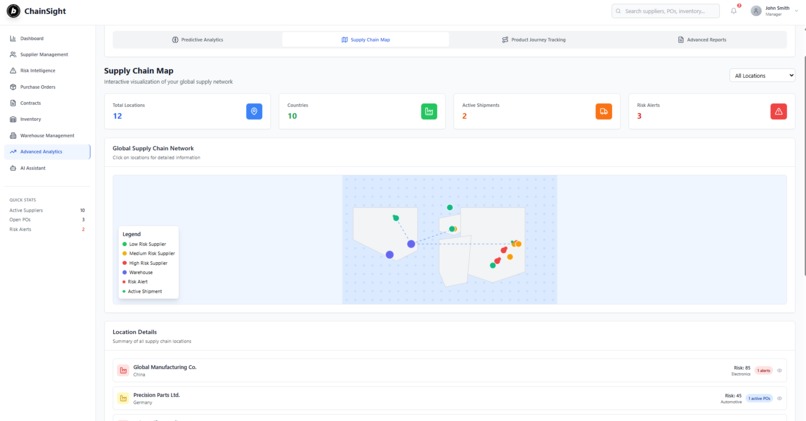The height and width of the screenshot is (421, 806).
Task: Open the Product Journey Tracking tab
Action: pos(534,40)
